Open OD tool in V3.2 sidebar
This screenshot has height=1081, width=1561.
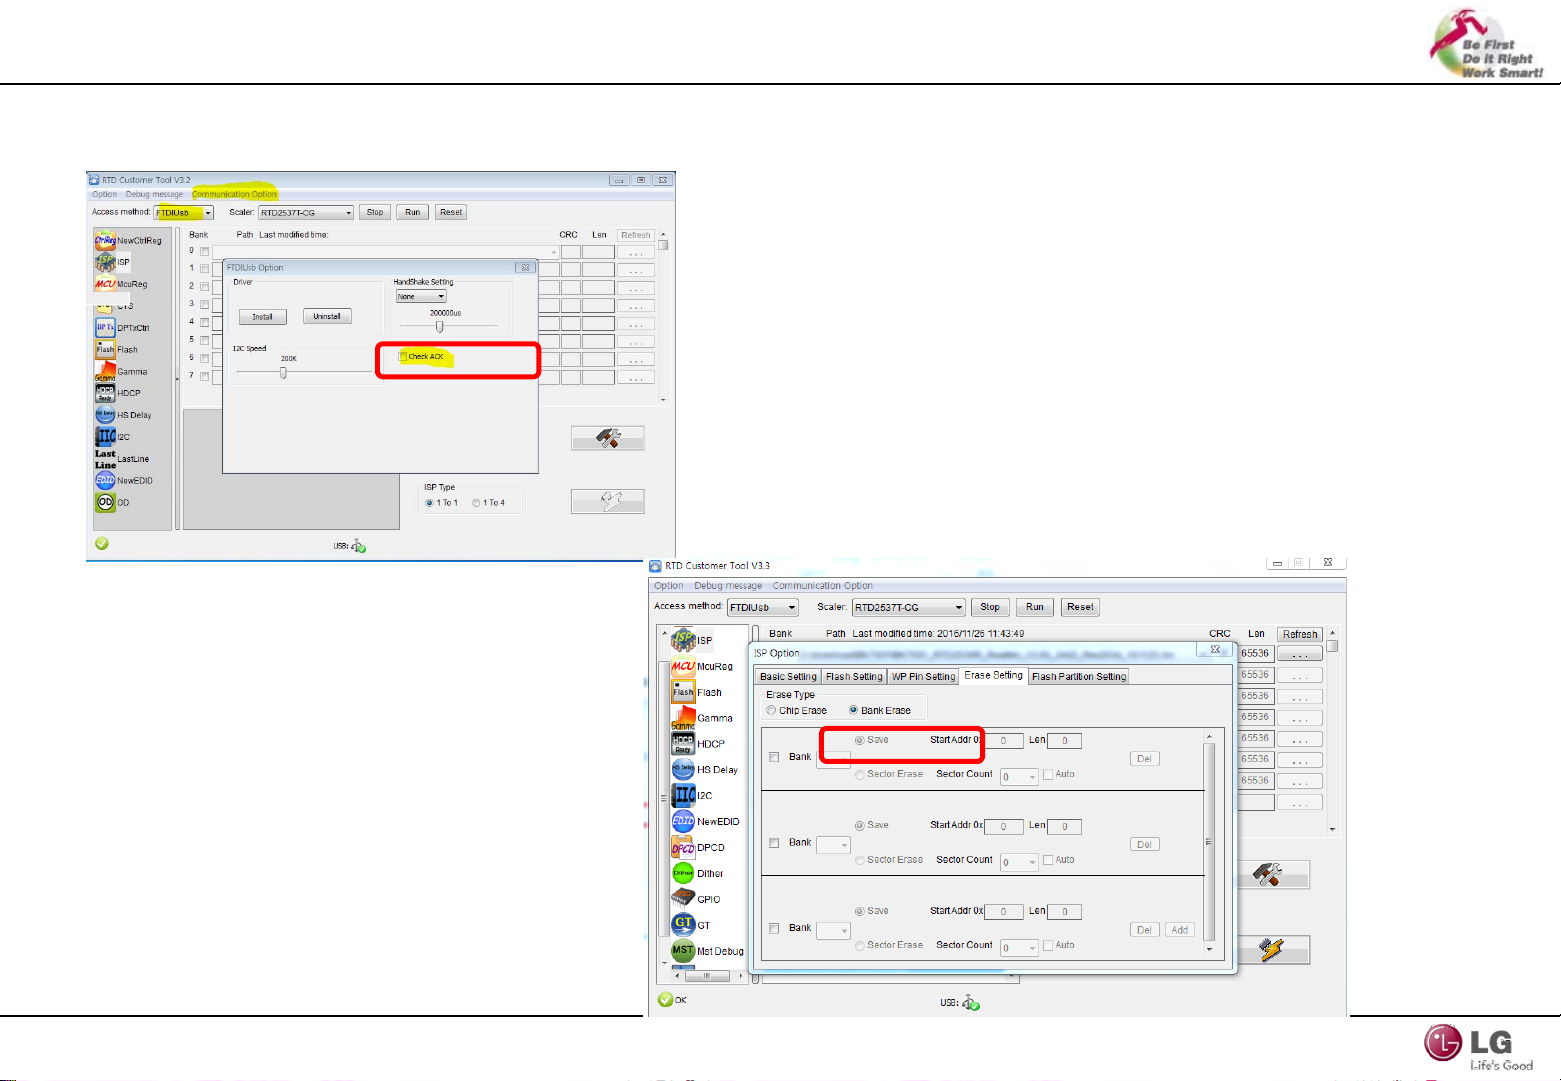[112, 503]
